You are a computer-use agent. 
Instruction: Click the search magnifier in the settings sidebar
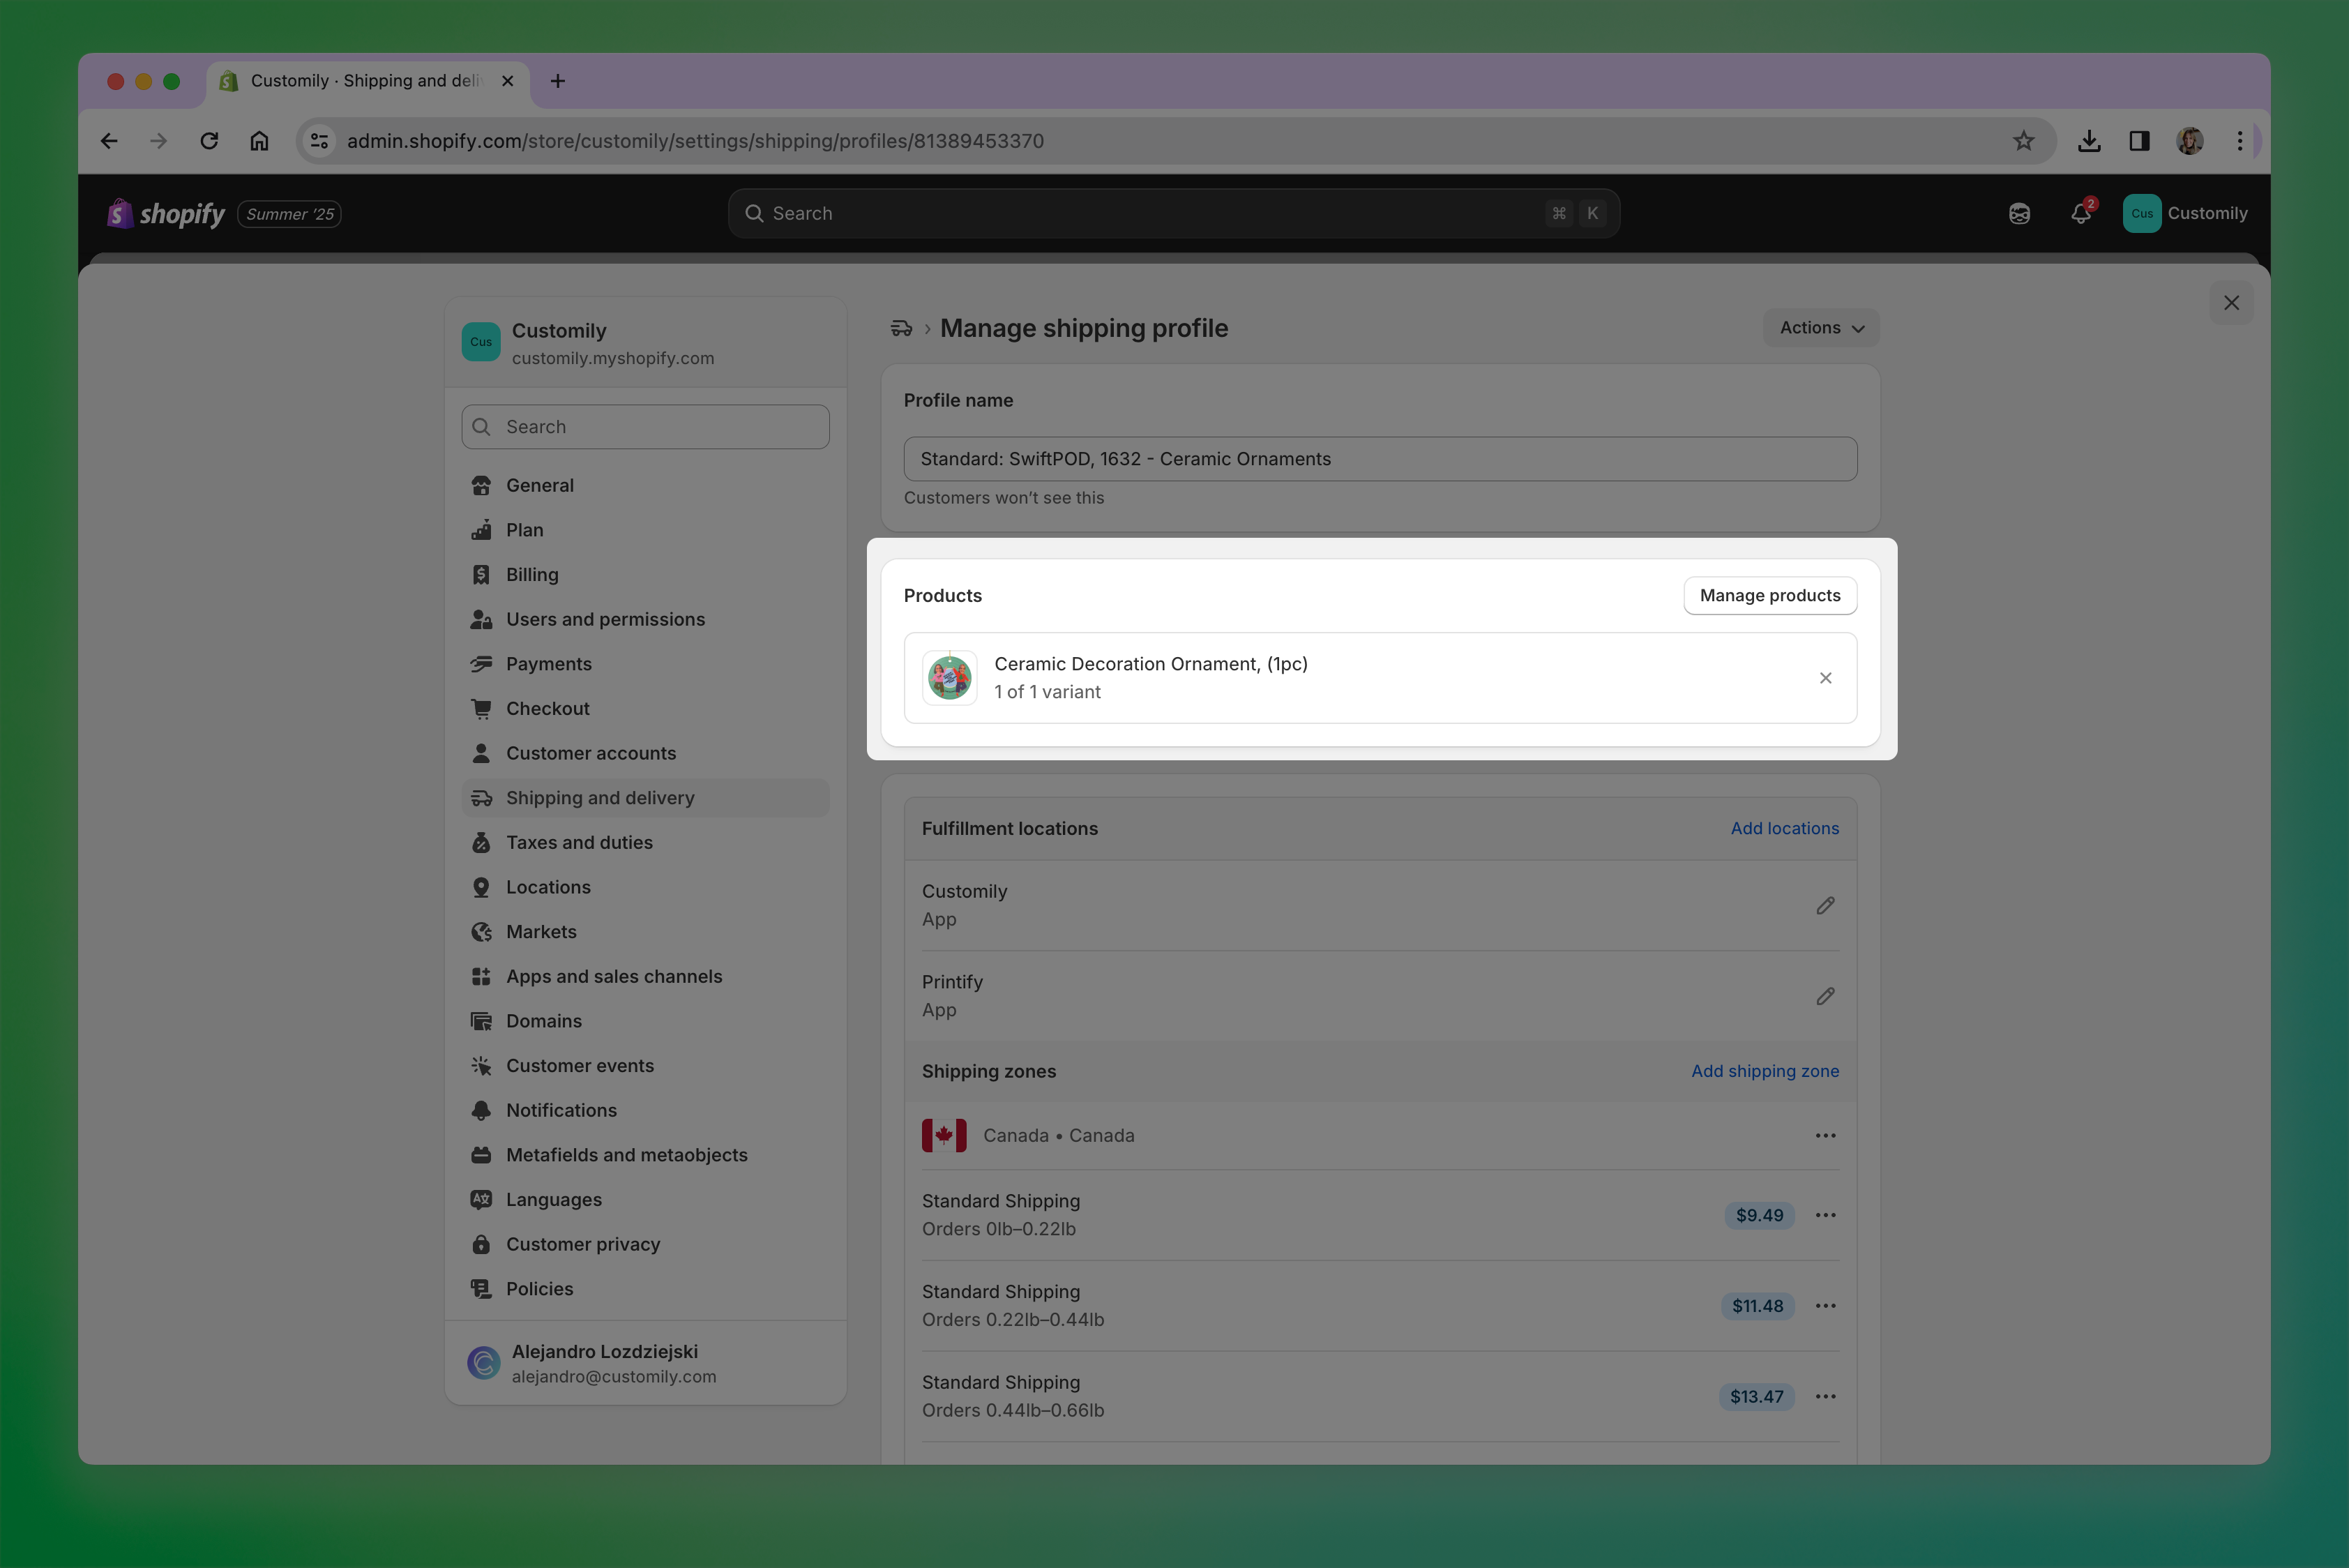coord(482,426)
